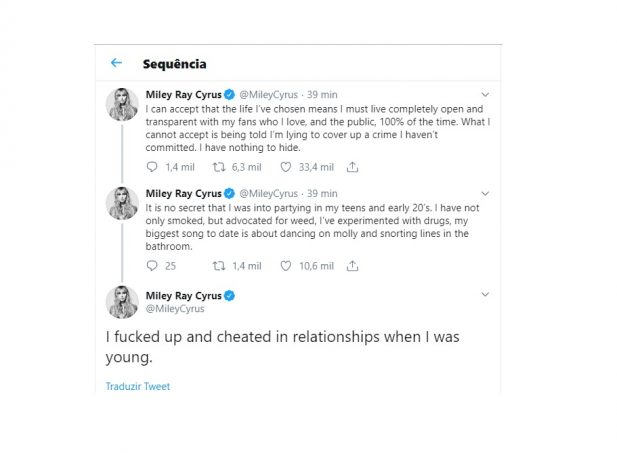Click the @MileyCyrus handle under main tweet

click(175, 309)
